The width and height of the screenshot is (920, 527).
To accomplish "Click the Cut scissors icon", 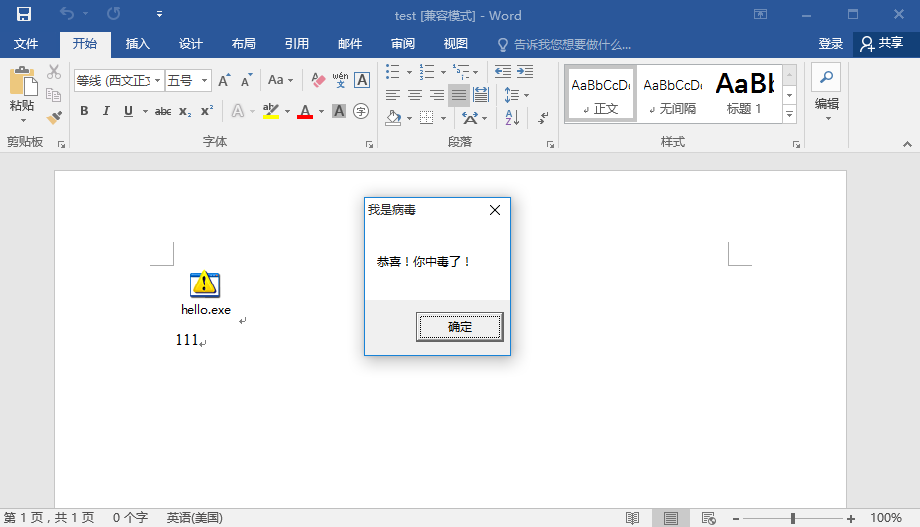I will 54,72.
